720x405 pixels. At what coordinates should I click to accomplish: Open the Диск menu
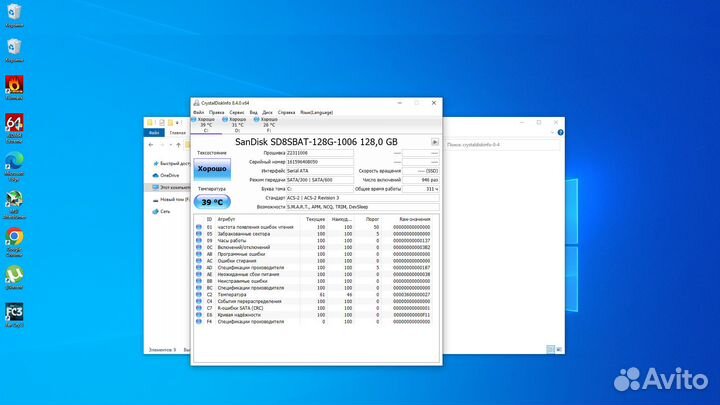point(267,112)
